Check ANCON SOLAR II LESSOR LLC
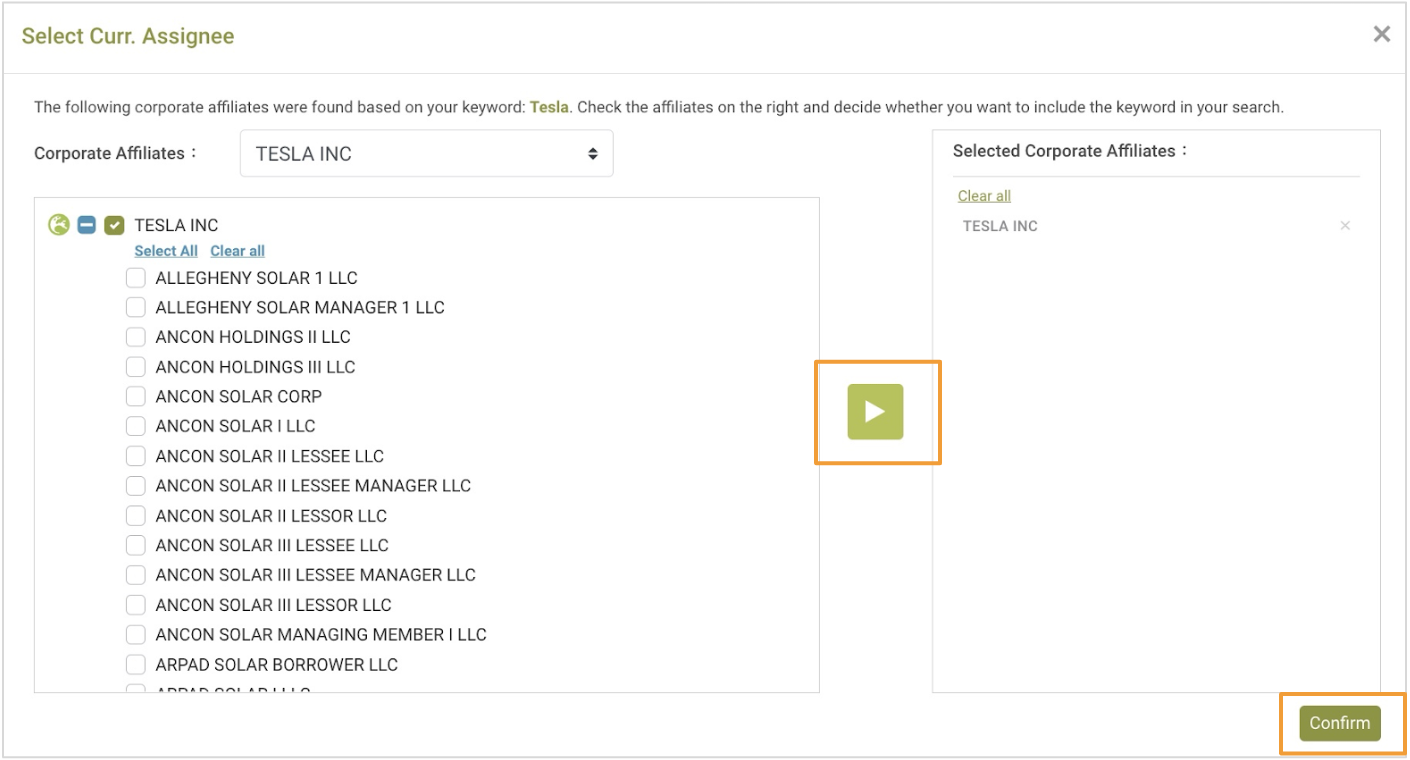This screenshot has width=1410, height=760. click(x=136, y=516)
